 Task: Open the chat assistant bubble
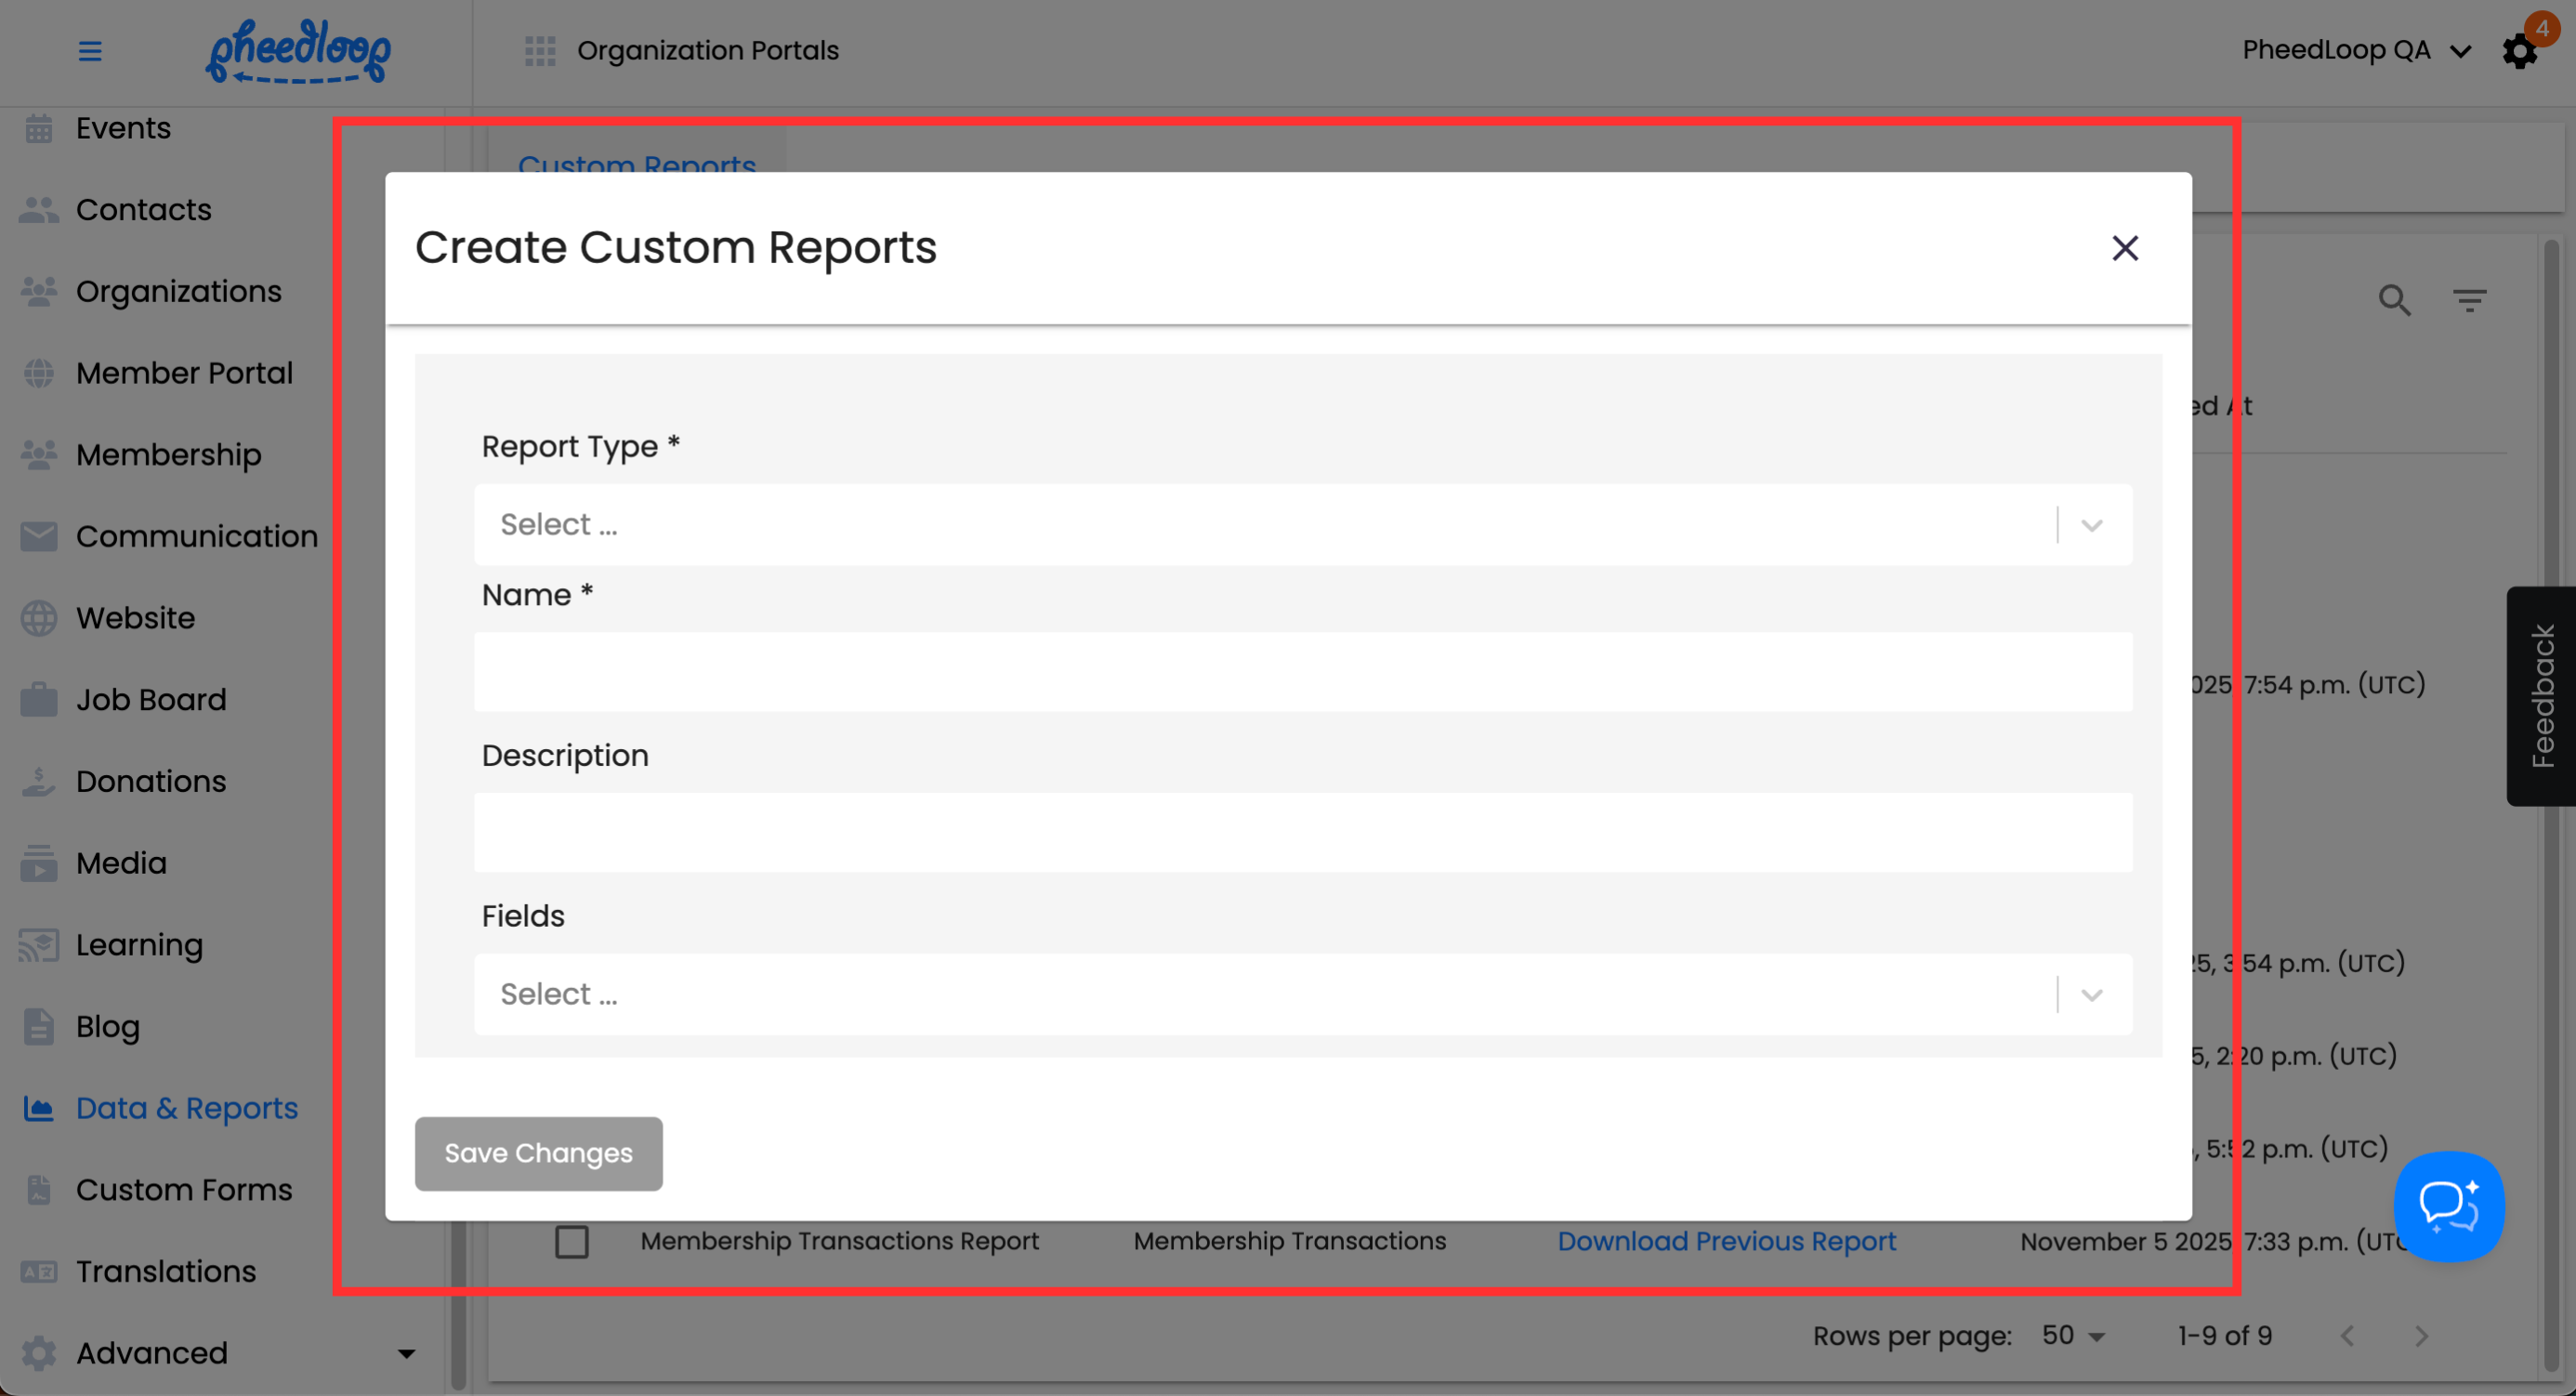[2448, 1206]
